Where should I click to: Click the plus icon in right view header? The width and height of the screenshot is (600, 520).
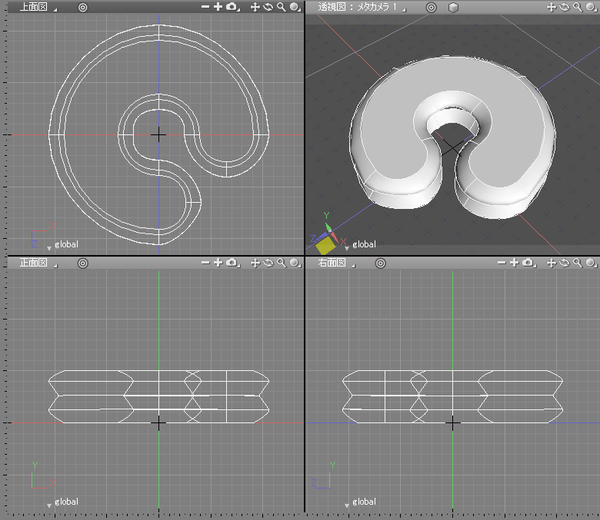(x=514, y=263)
